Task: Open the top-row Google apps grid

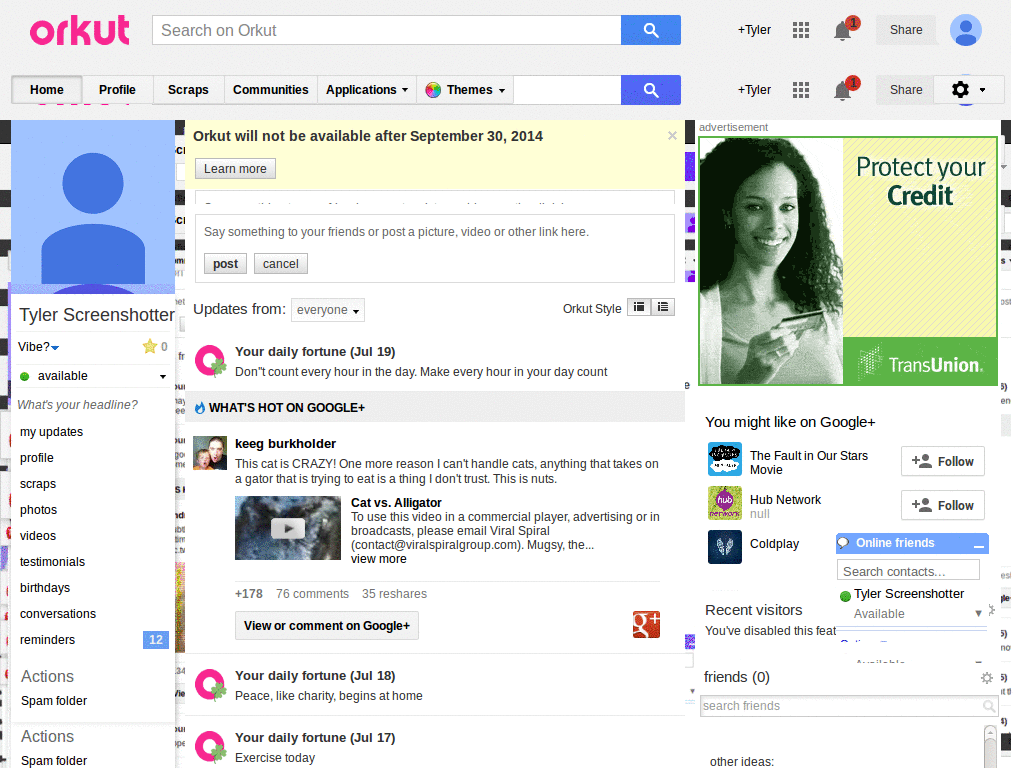Action: pos(801,30)
